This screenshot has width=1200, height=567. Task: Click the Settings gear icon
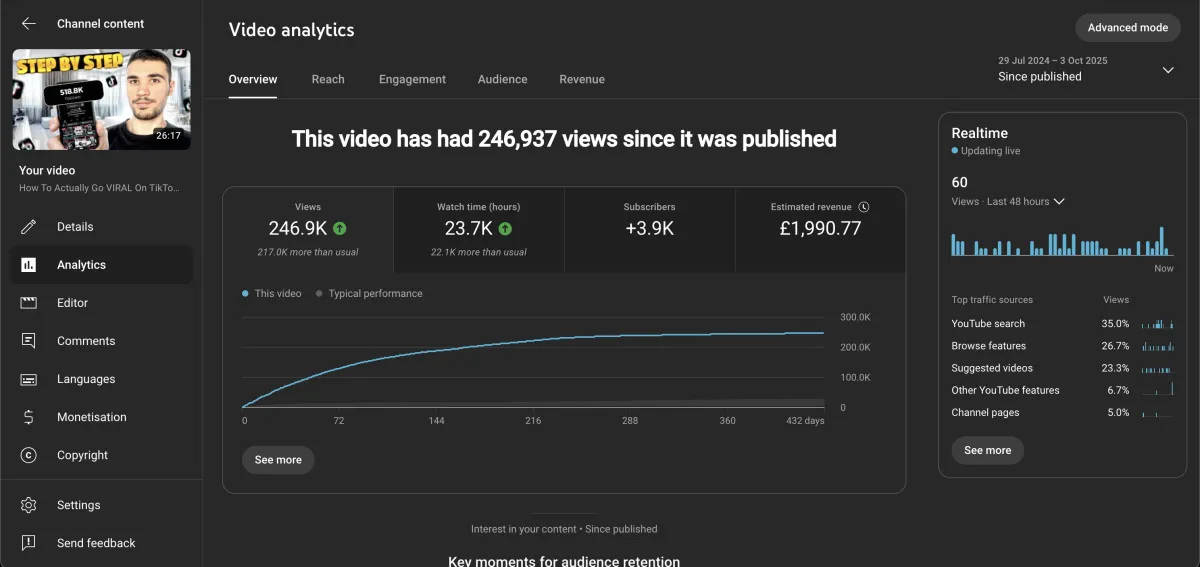point(29,505)
